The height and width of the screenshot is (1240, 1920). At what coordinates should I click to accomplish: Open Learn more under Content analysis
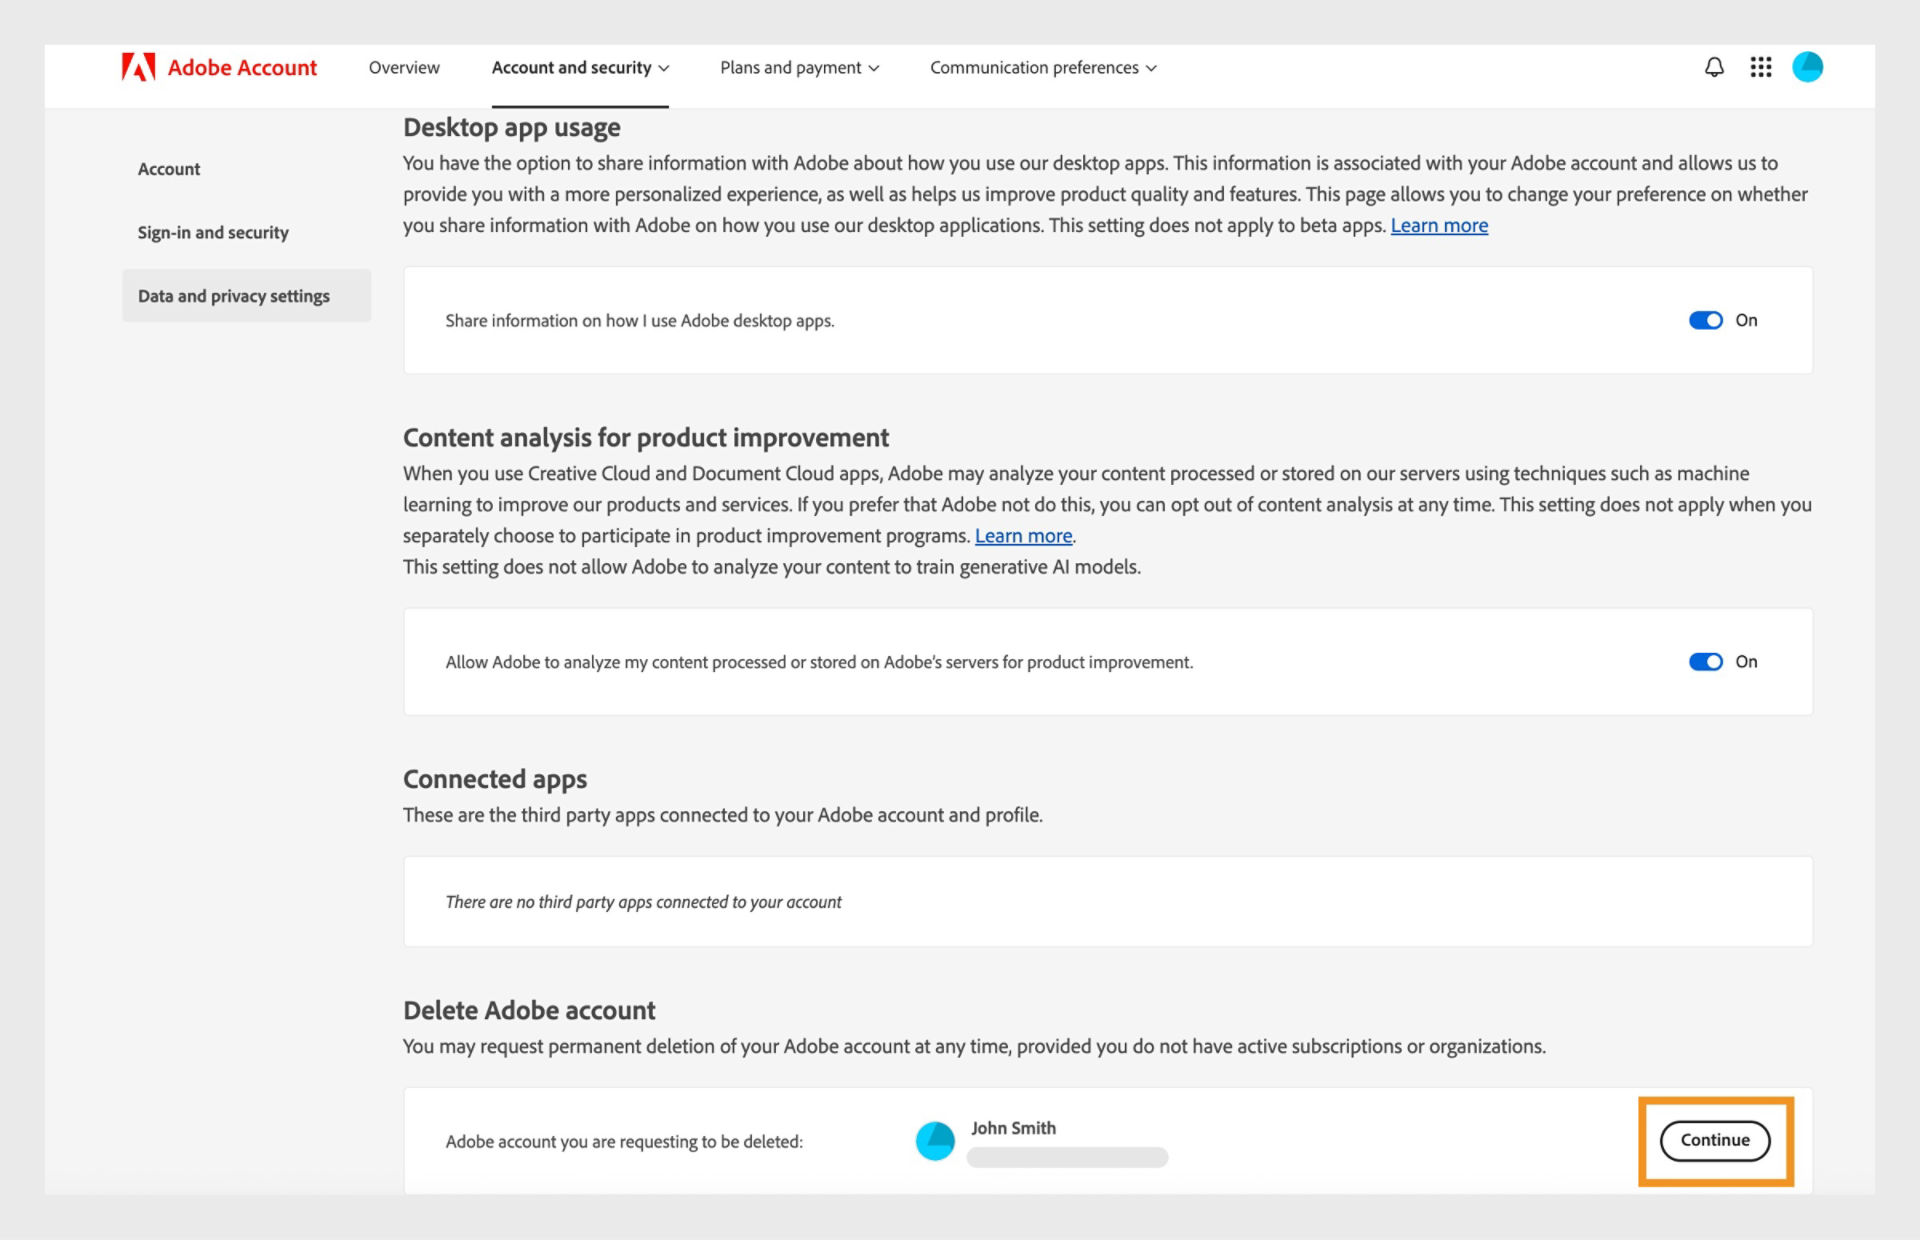tap(1023, 536)
